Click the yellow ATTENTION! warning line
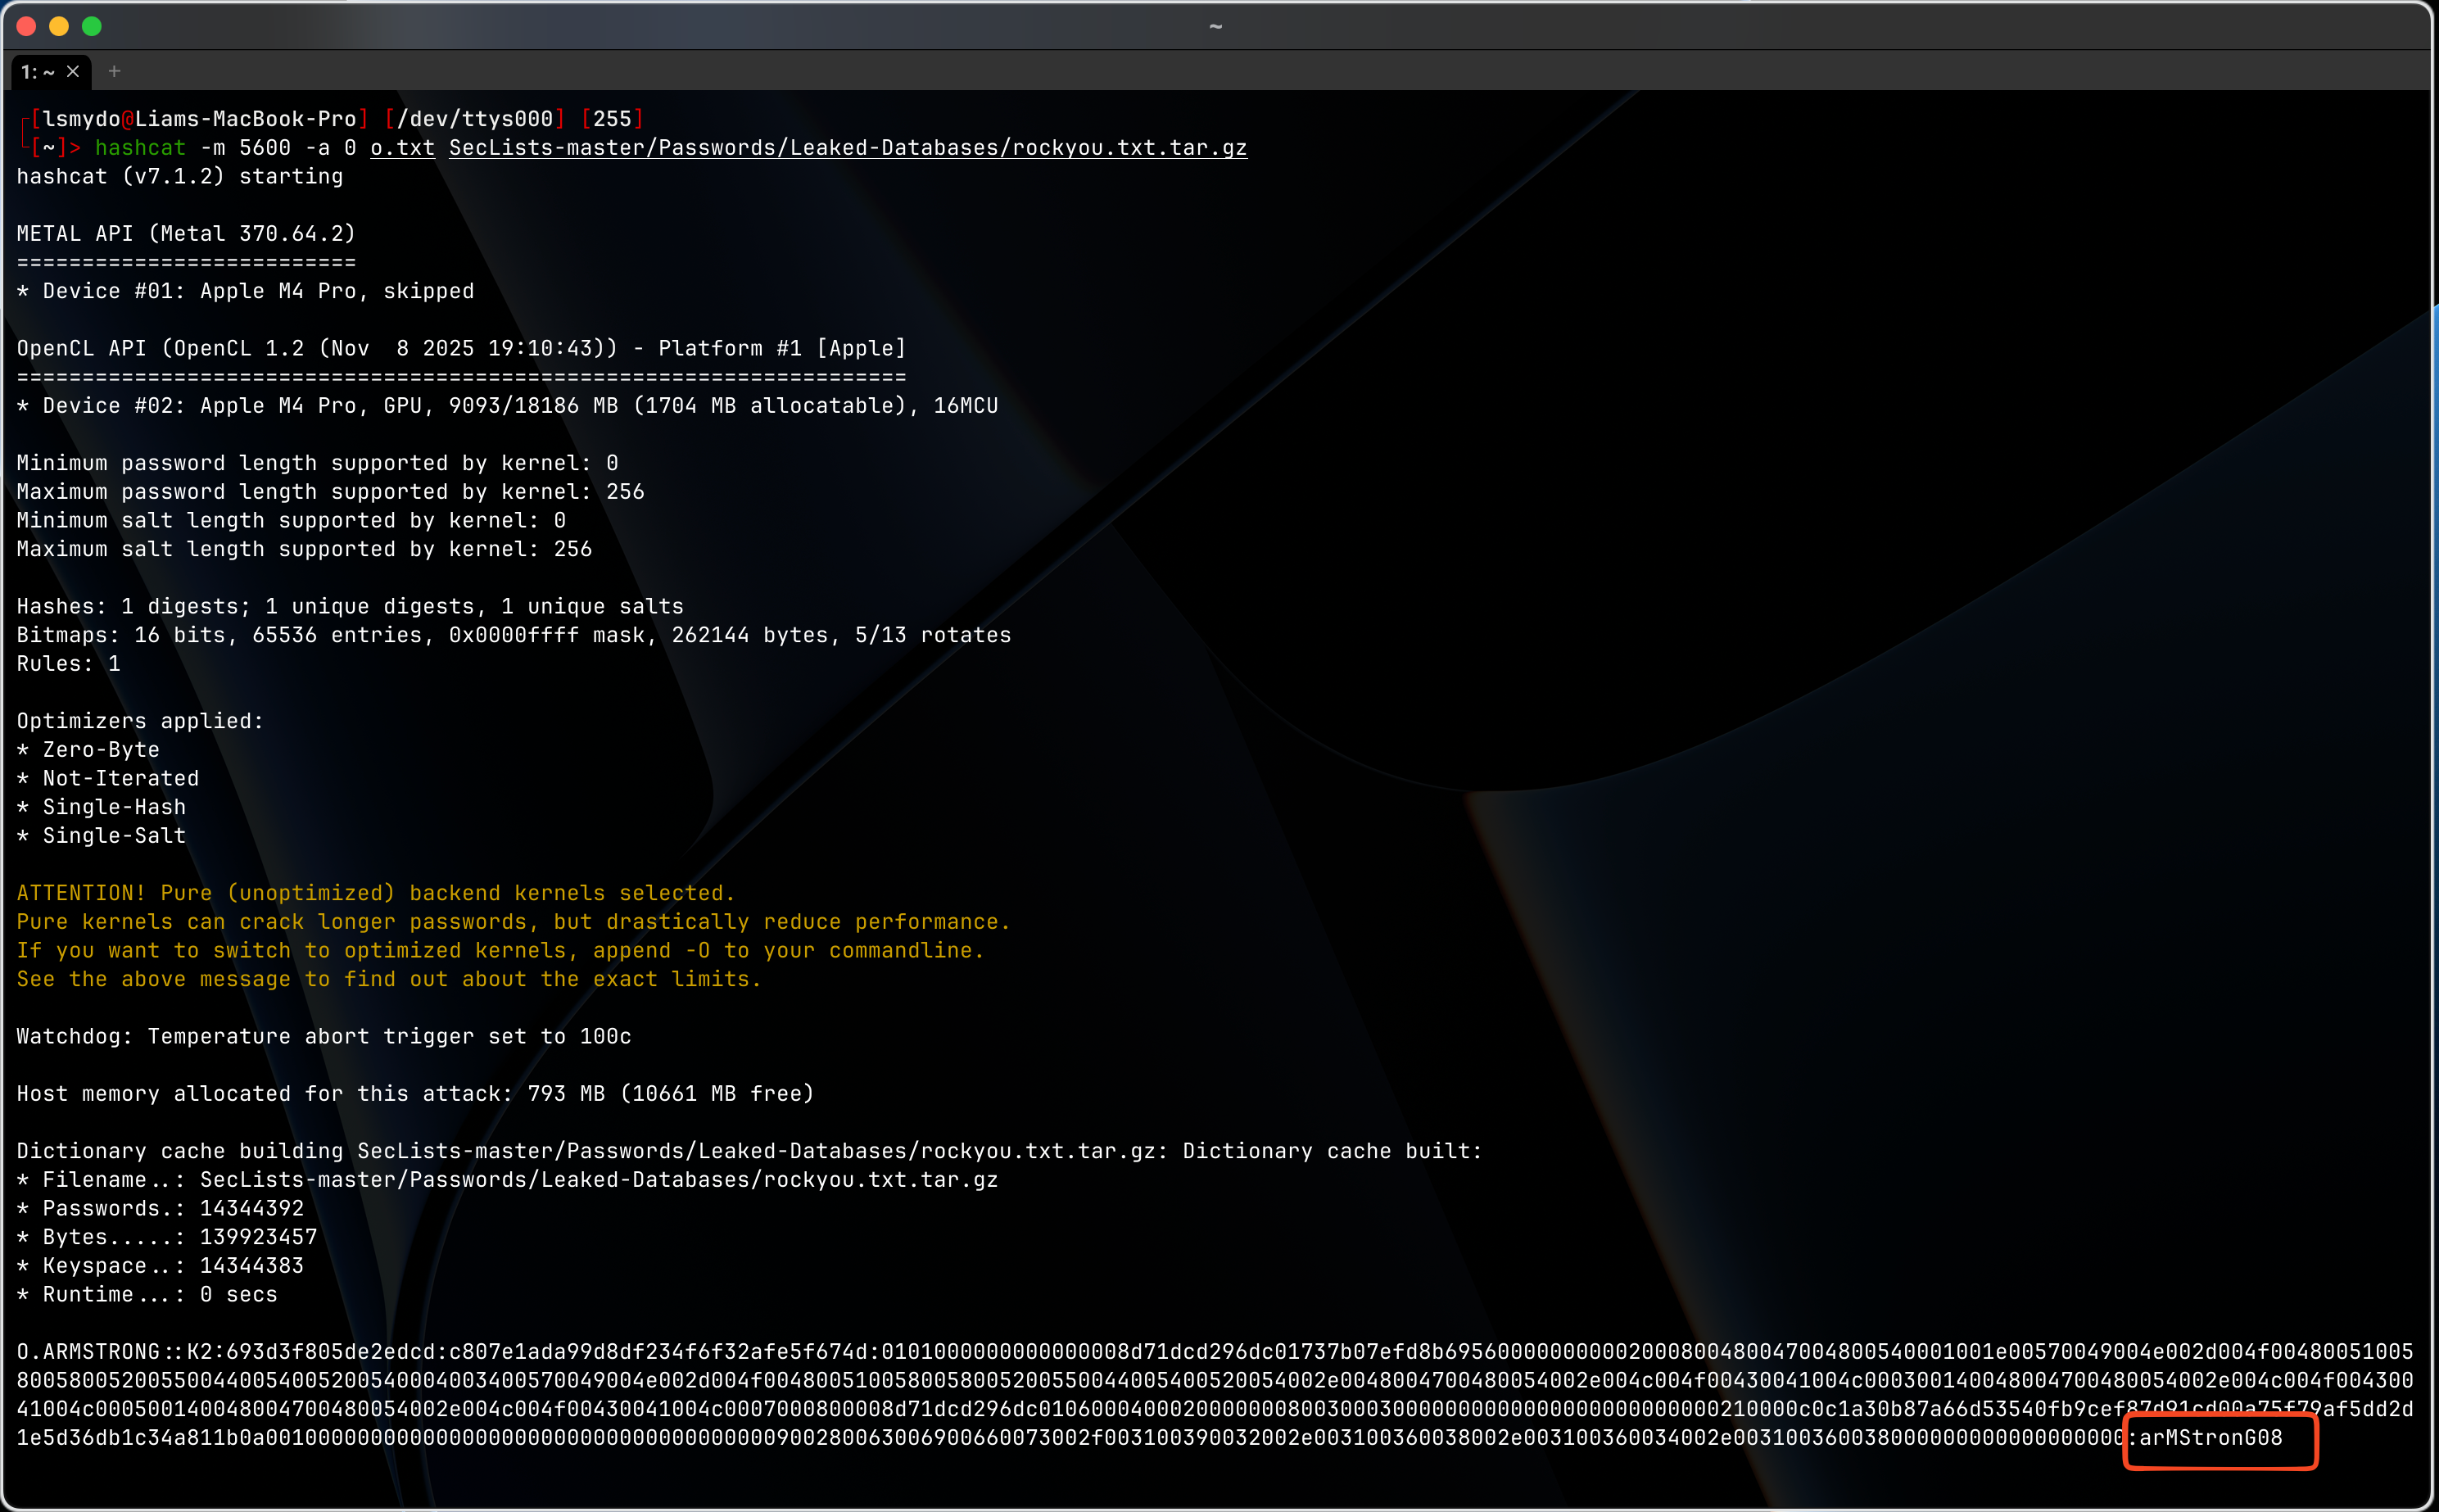2439x1512 pixels. [375, 893]
